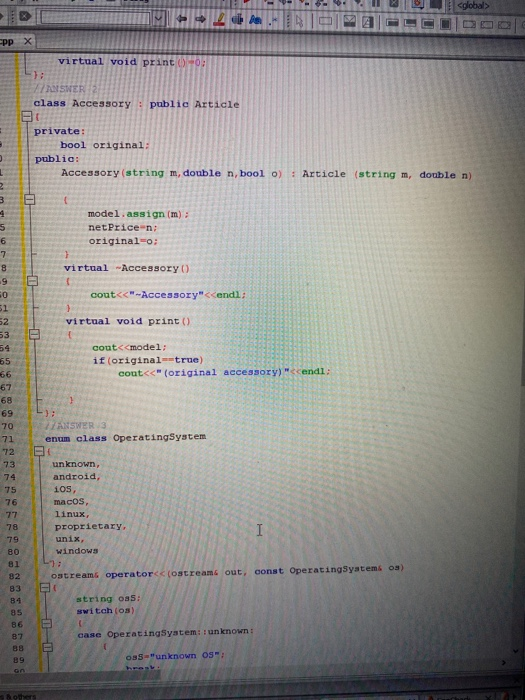This screenshot has height=700, width=525.
Task: Select the Nassi switch-block tool
Action: tap(367, 21)
